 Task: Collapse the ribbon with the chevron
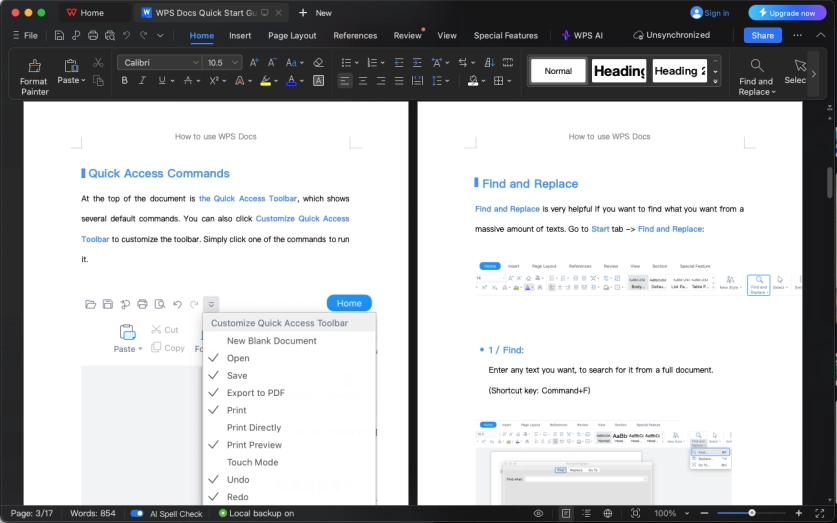point(820,35)
